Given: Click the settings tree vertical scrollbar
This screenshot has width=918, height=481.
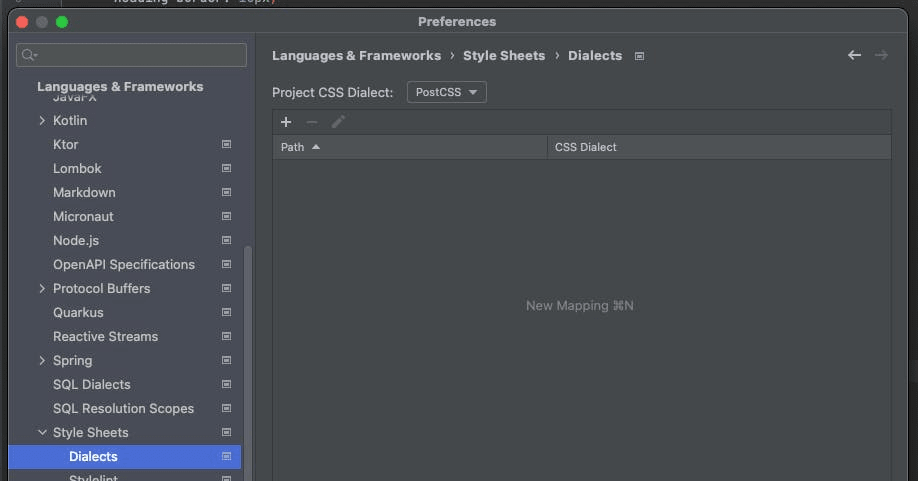Looking at the screenshot, I should coord(248,363).
